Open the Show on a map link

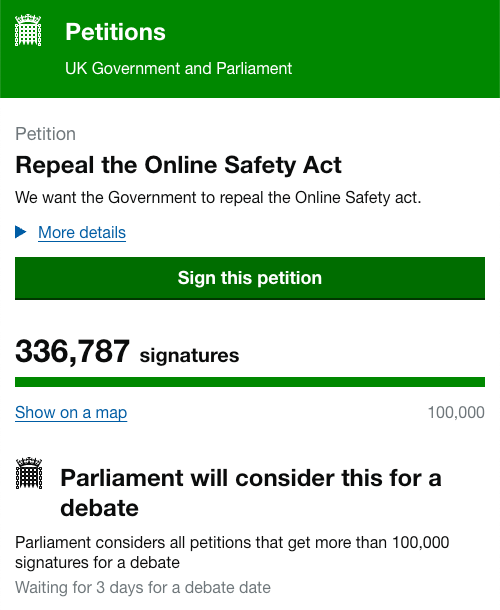pyautogui.click(x=71, y=412)
